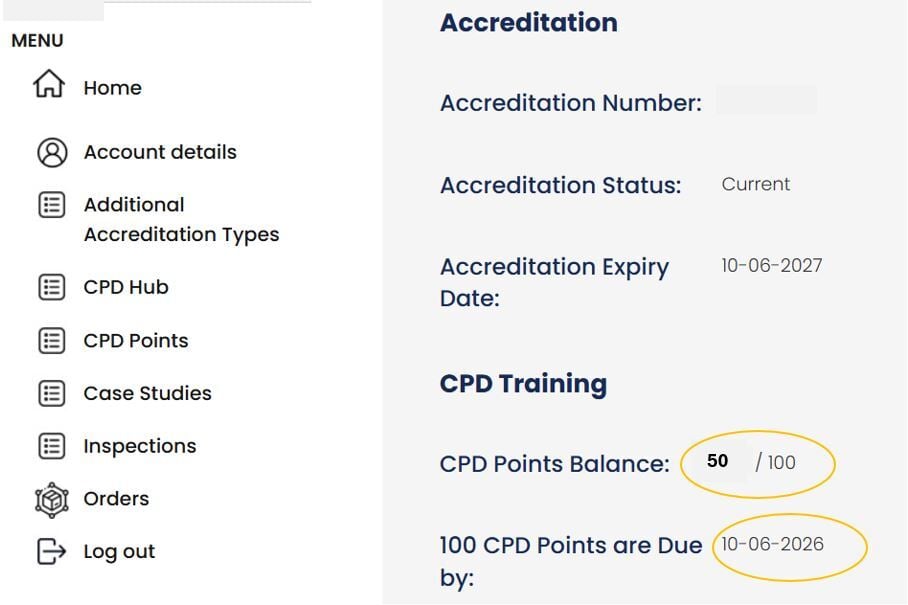The width and height of the screenshot is (908, 605).
Task: View the Inspections page
Action: click(140, 446)
